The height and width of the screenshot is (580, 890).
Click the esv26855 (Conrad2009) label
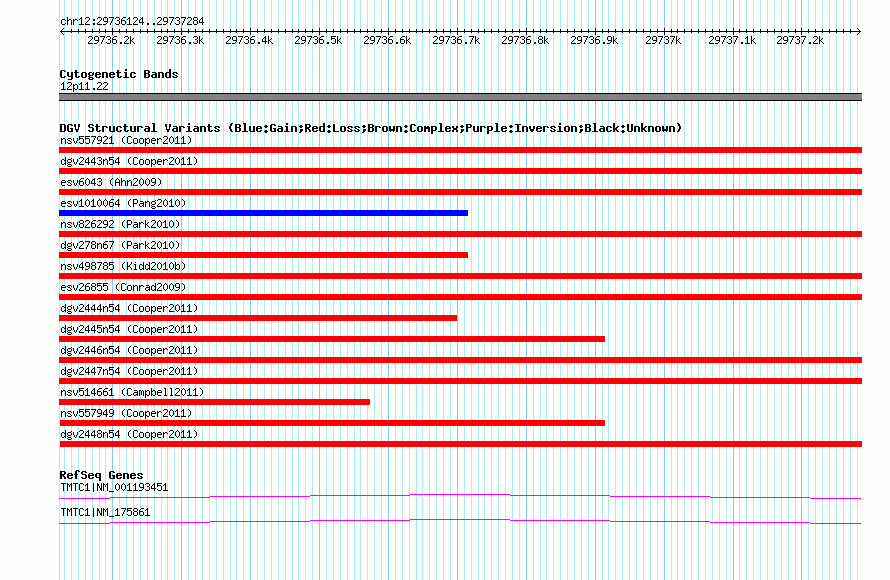tap(123, 287)
